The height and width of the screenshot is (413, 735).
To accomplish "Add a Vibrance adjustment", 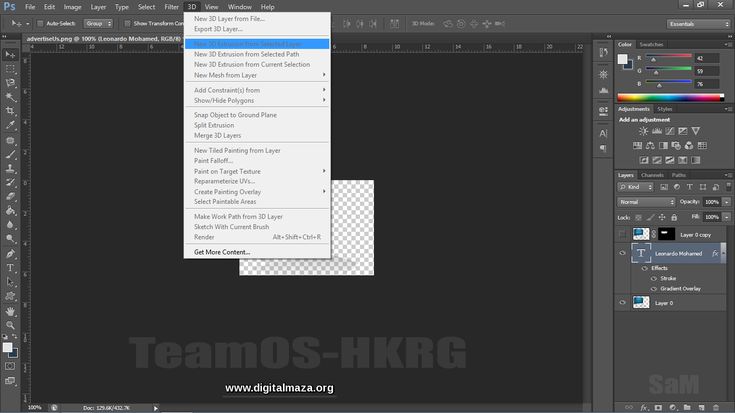I will pos(696,131).
